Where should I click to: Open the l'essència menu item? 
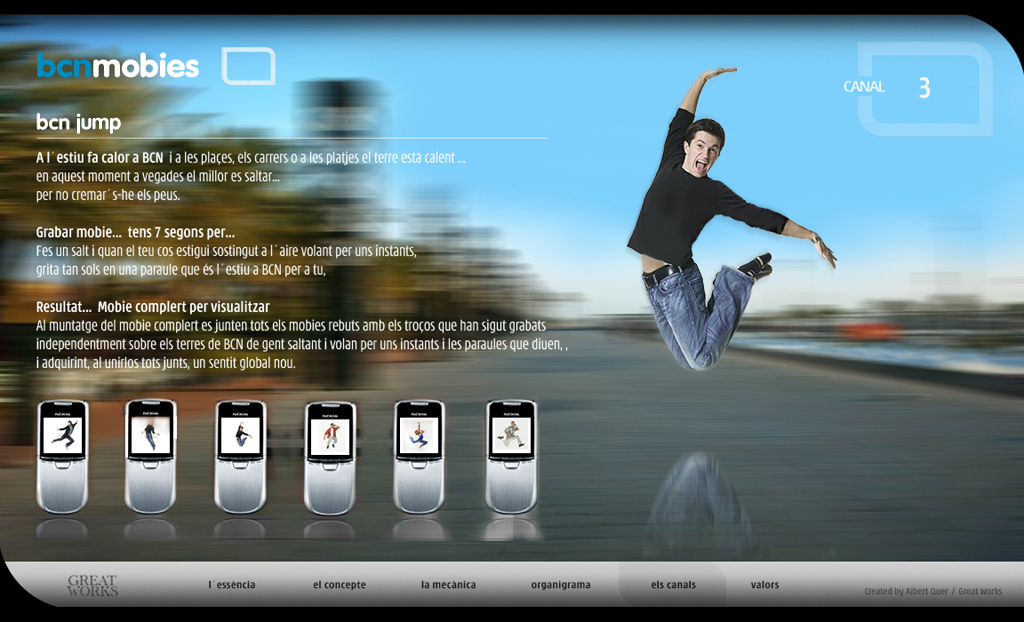click(232, 585)
